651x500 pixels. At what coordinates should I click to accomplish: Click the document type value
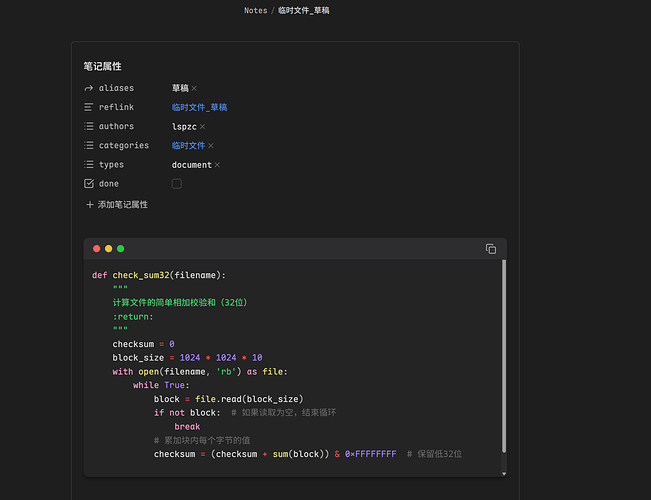click(x=192, y=165)
